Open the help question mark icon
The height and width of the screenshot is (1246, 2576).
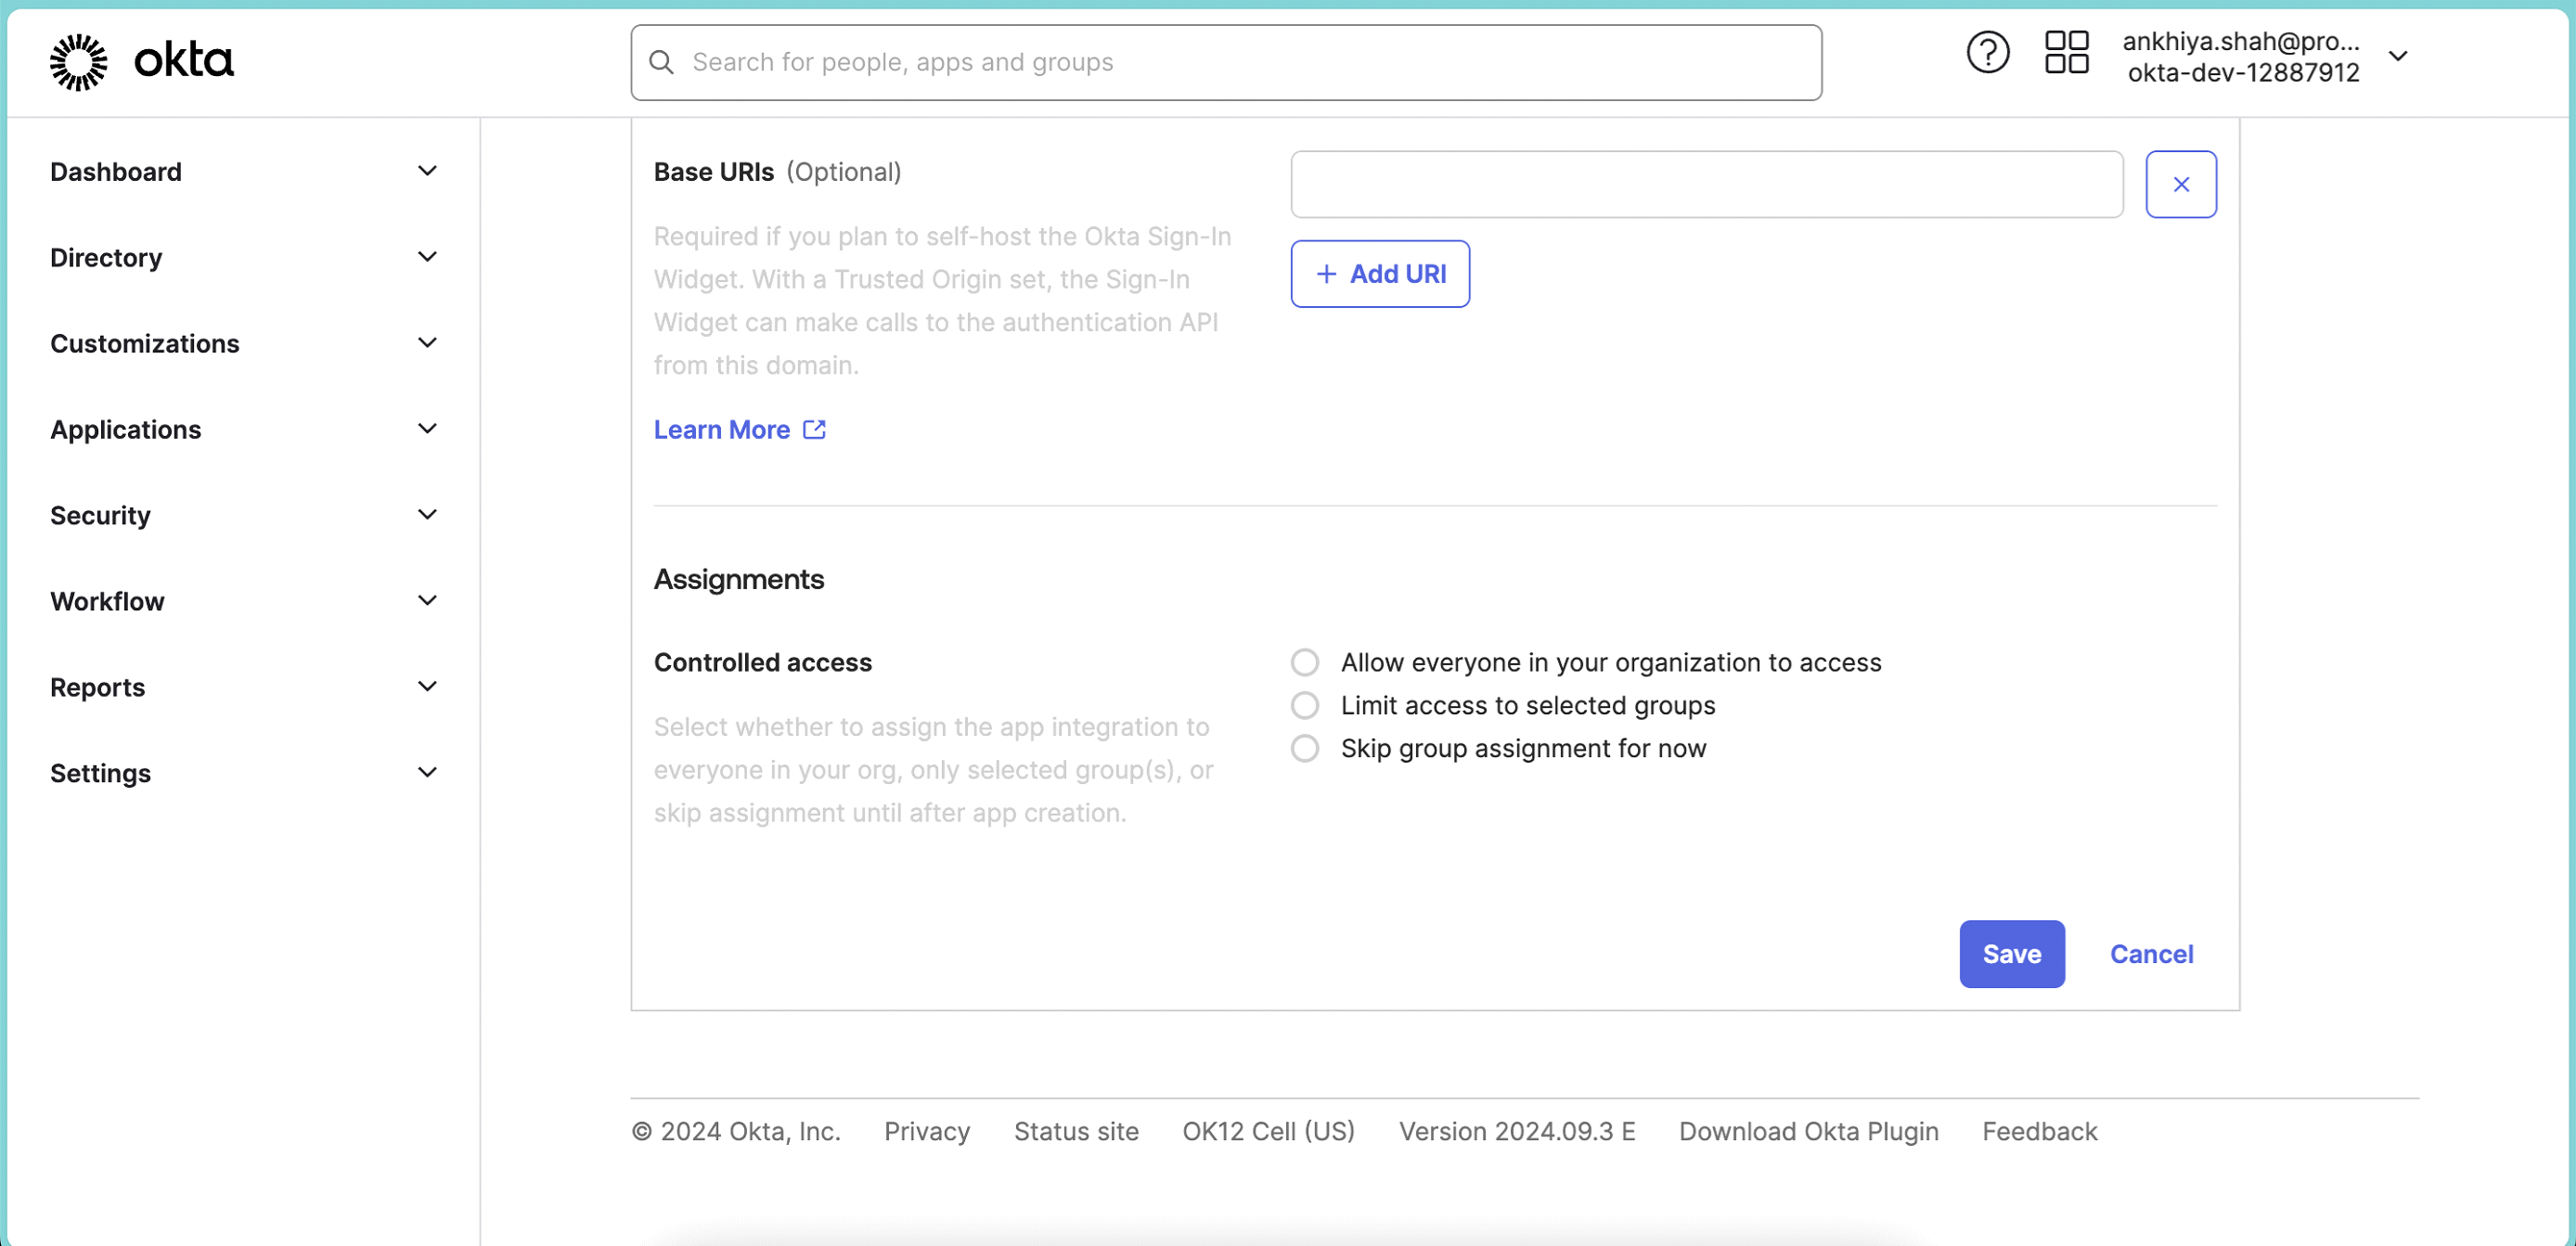pos(1987,52)
